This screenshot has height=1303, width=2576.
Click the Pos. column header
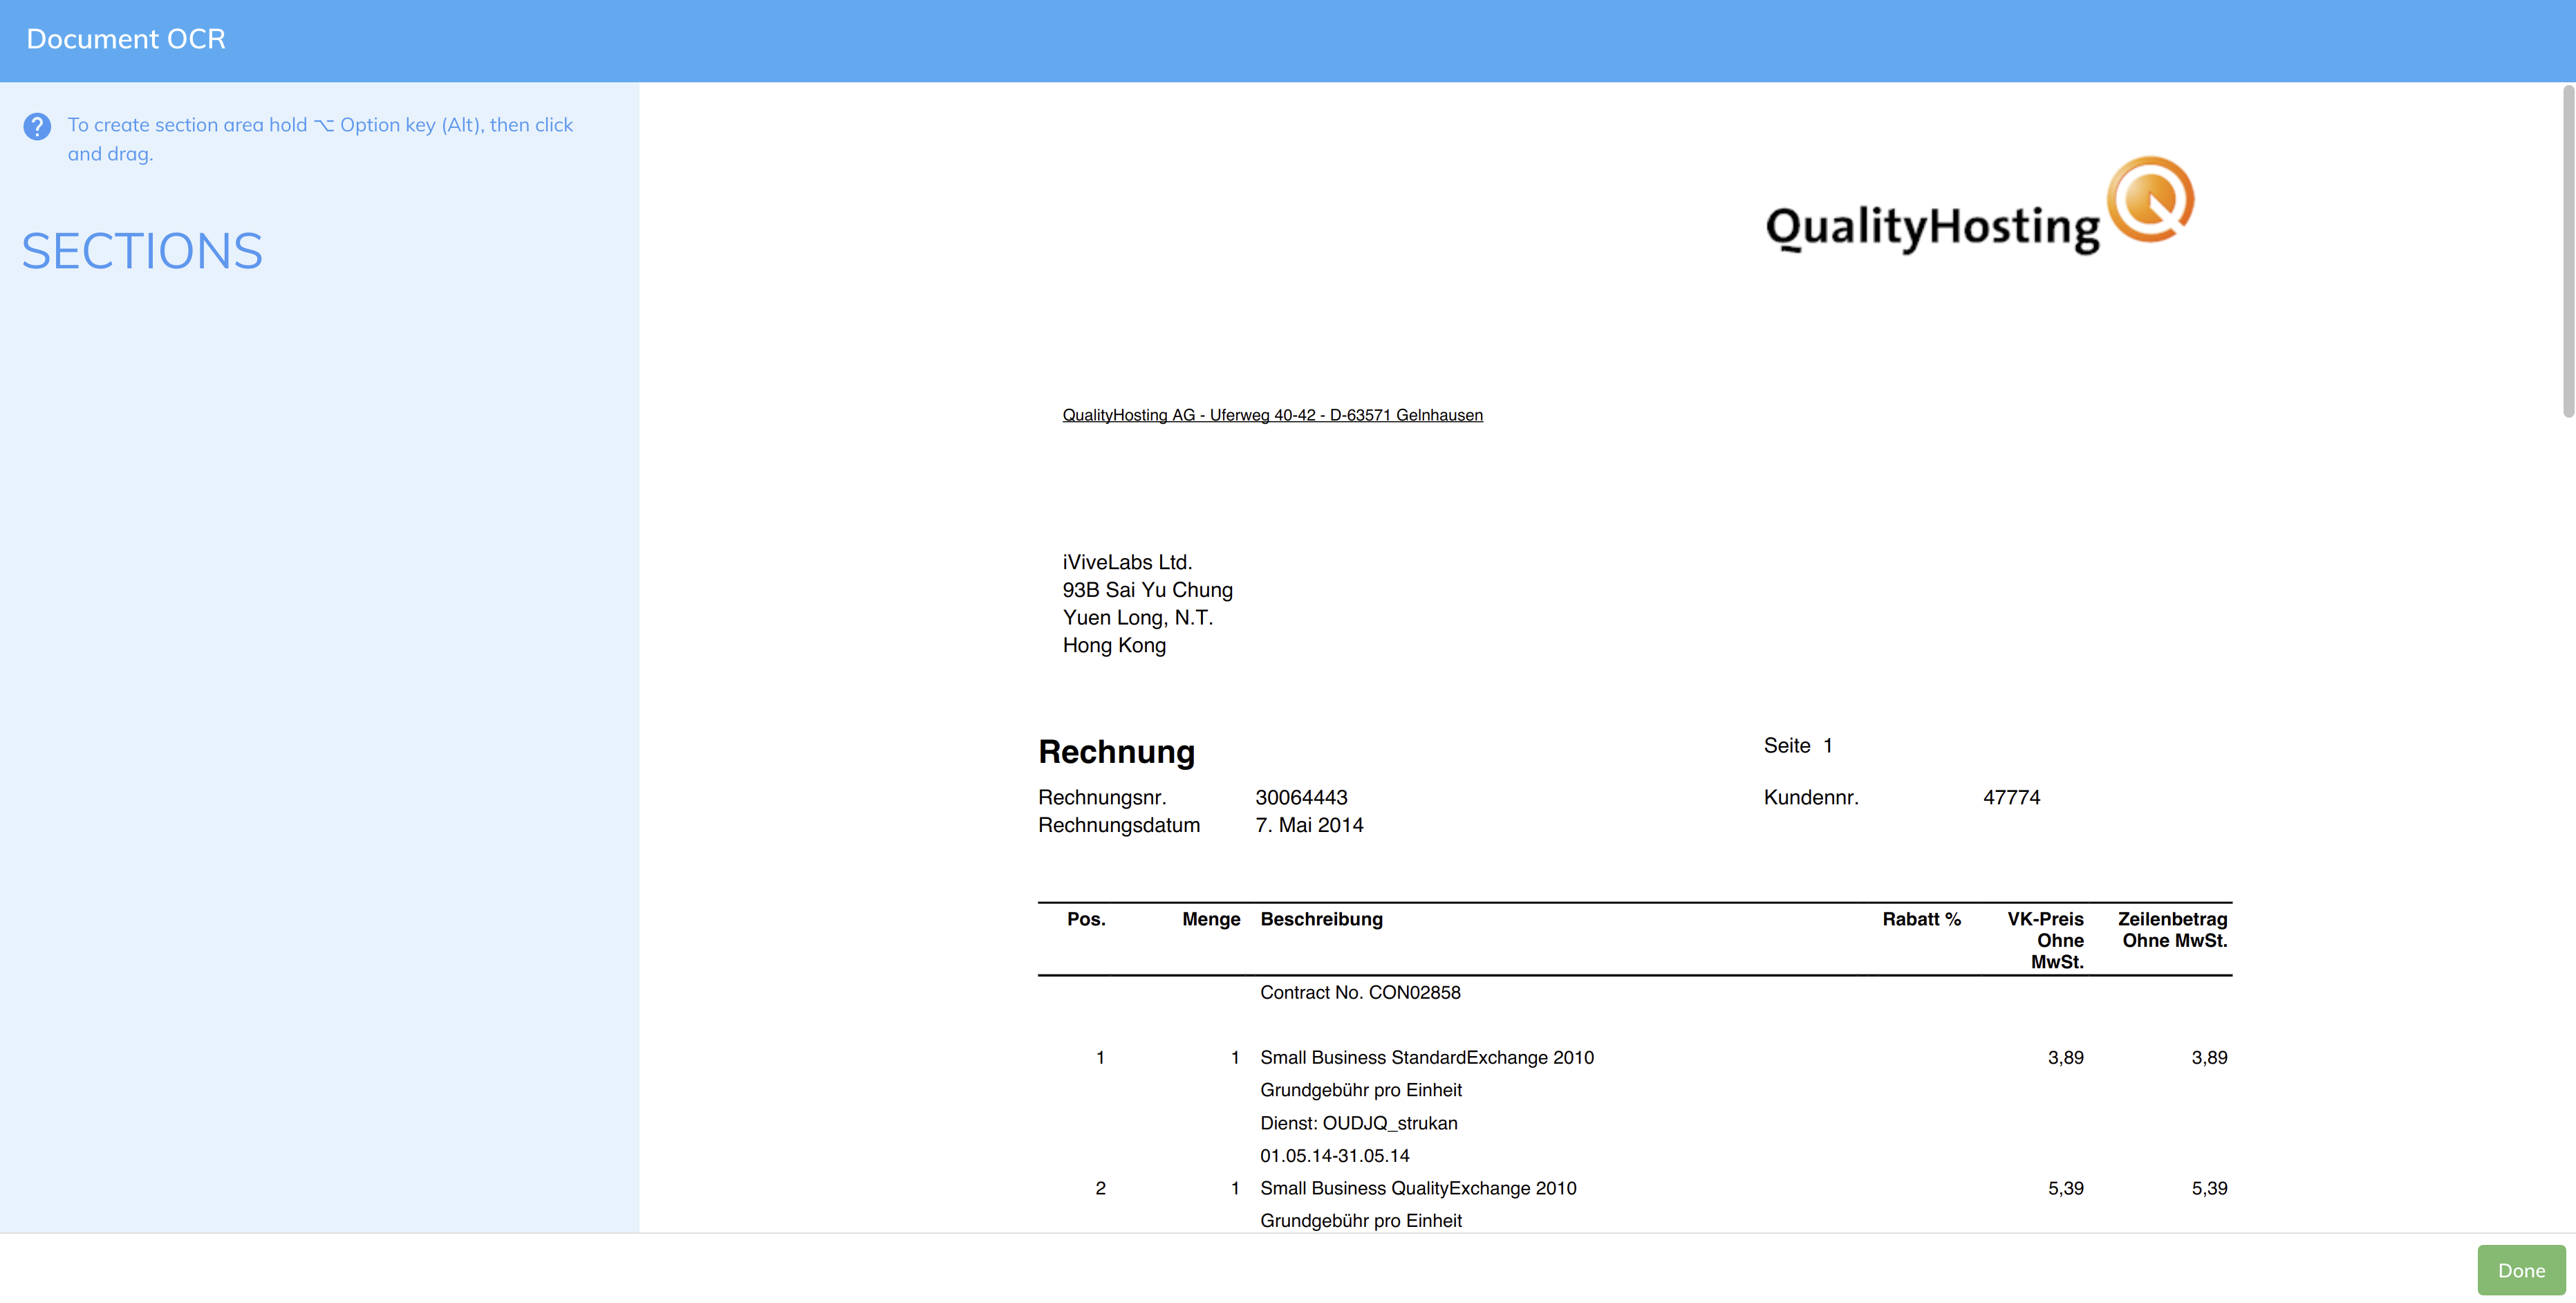[x=1086, y=919]
